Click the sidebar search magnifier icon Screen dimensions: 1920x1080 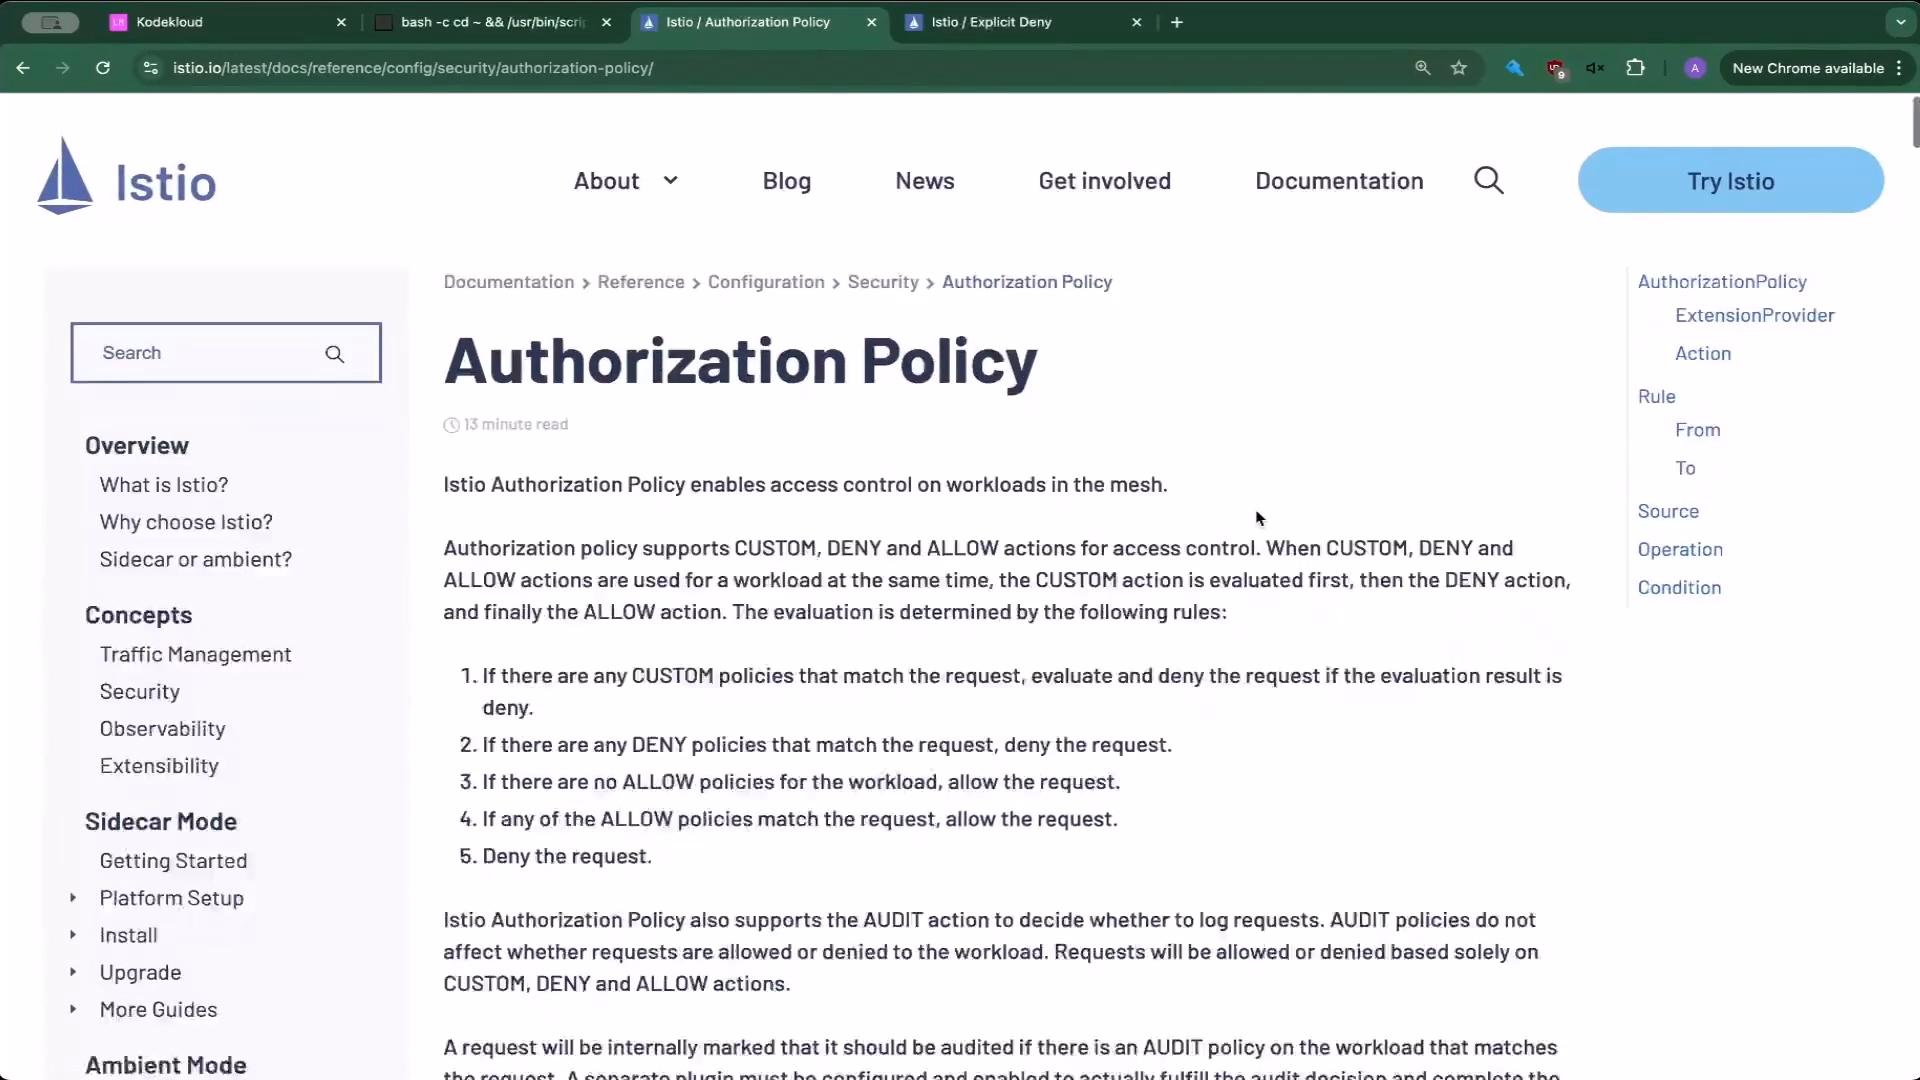coord(335,354)
